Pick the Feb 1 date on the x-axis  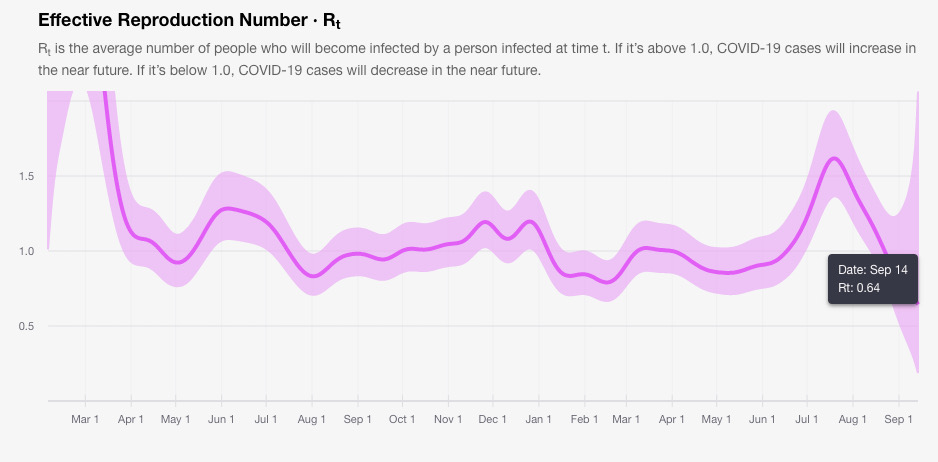pyautogui.click(x=583, y=419)
